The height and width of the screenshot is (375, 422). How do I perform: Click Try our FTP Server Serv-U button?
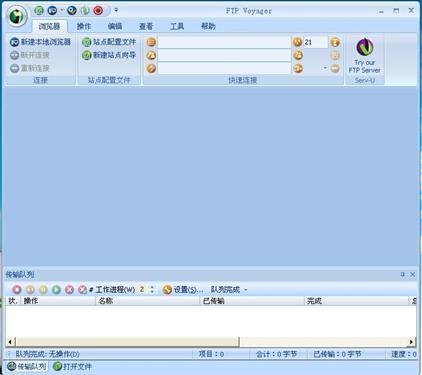coord(365,56)
